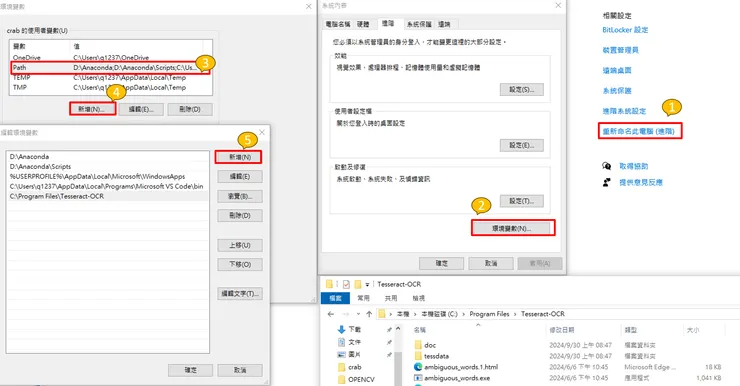Viewport: 740px width, 386px height.
Task: Click the pin icon next to 下載
Action: pos(389,329)
